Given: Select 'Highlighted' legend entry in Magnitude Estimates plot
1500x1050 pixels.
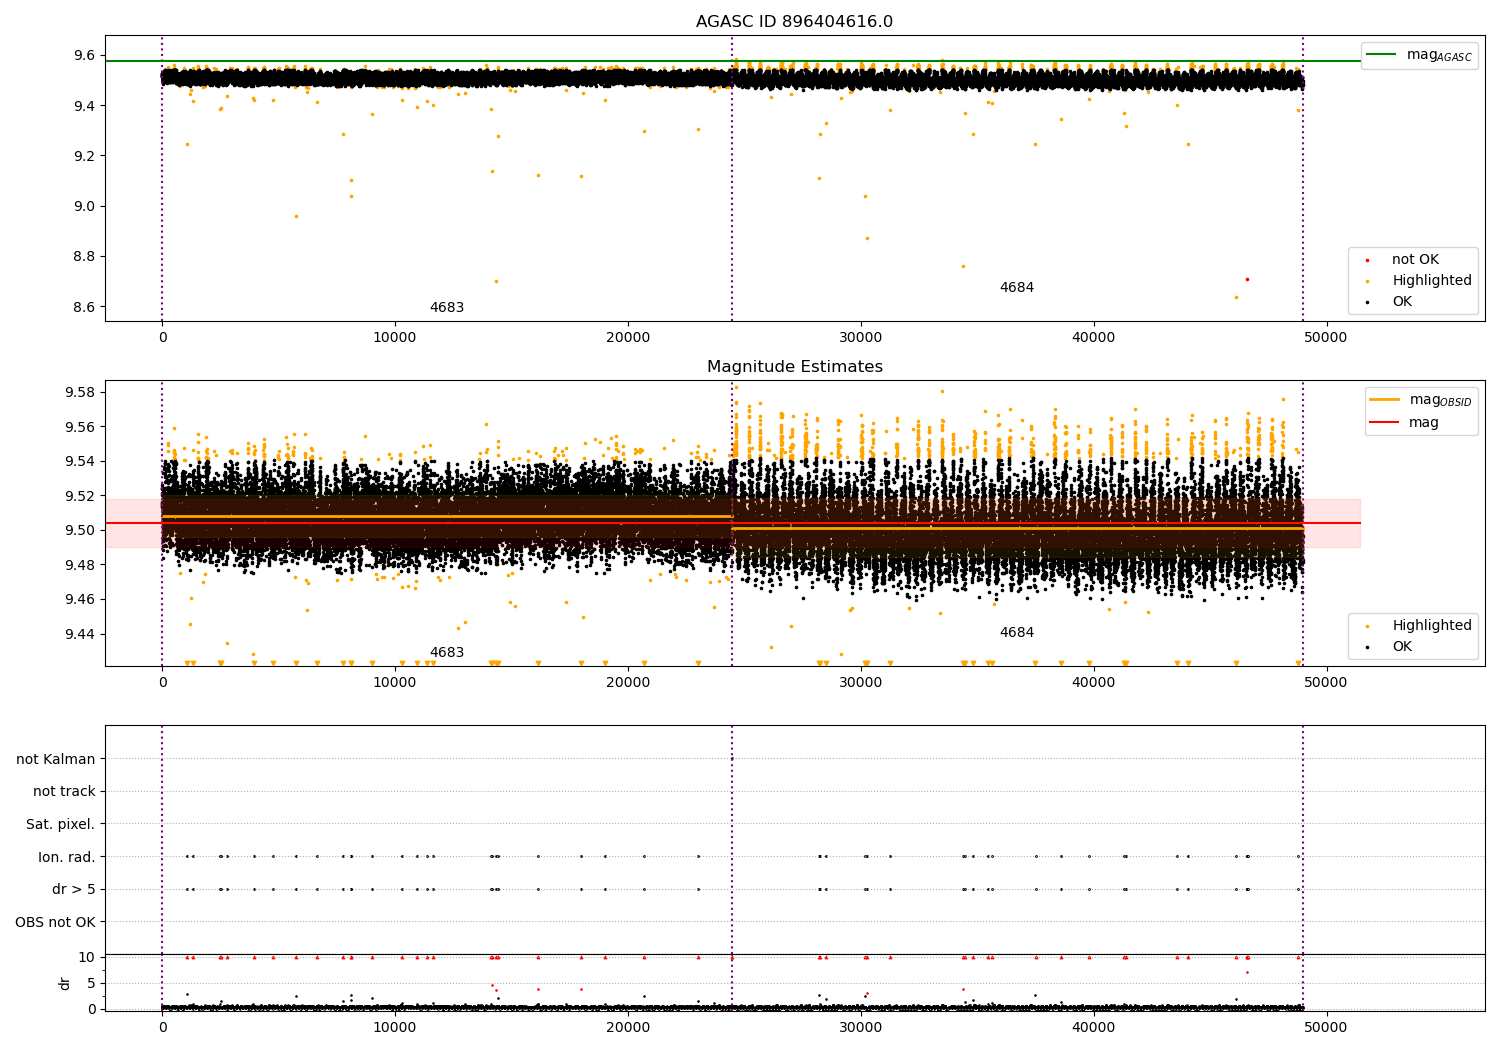Looking at the screenshot, I should (1431, 626).
